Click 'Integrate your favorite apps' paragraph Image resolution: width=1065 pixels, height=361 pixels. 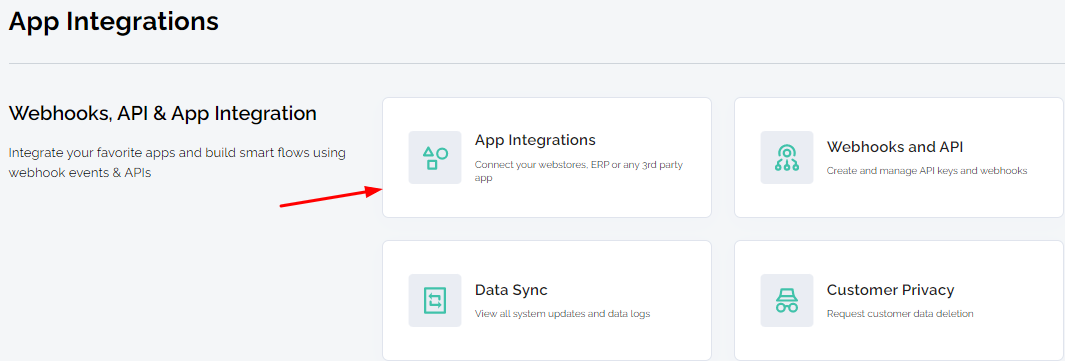pos(177,163)
